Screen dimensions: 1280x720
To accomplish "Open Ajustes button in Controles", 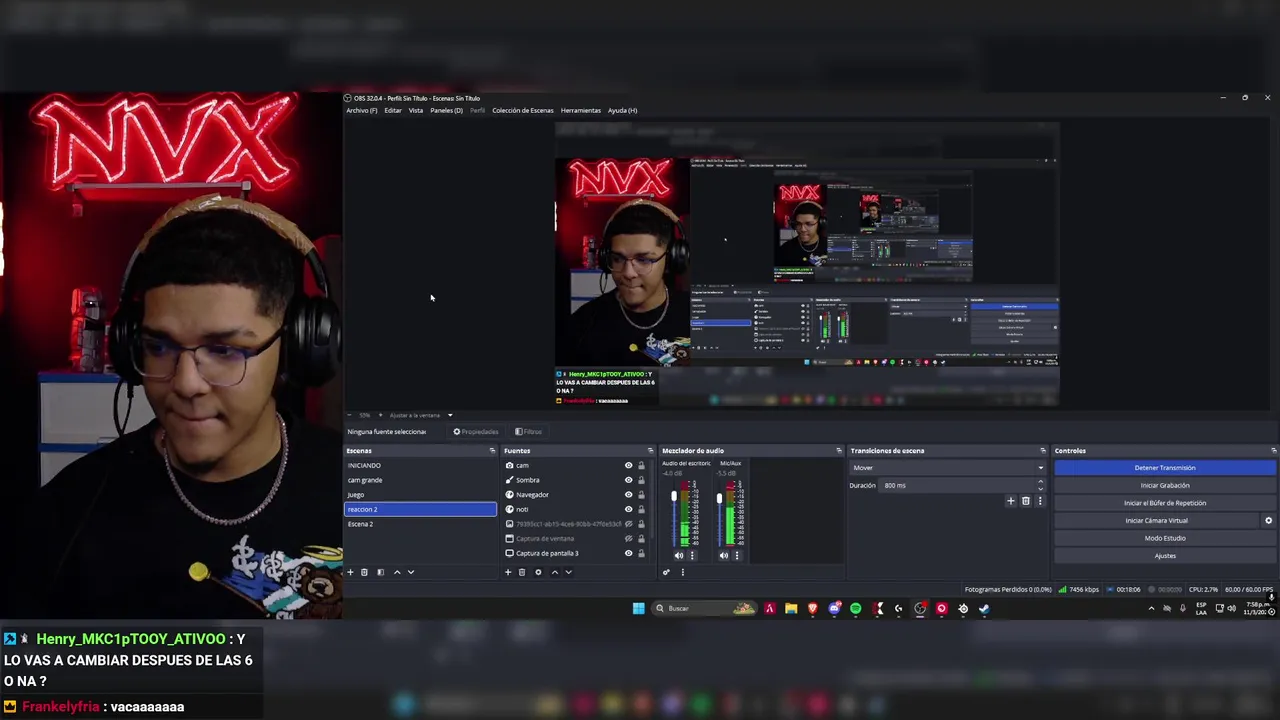I will point(1165,556).
